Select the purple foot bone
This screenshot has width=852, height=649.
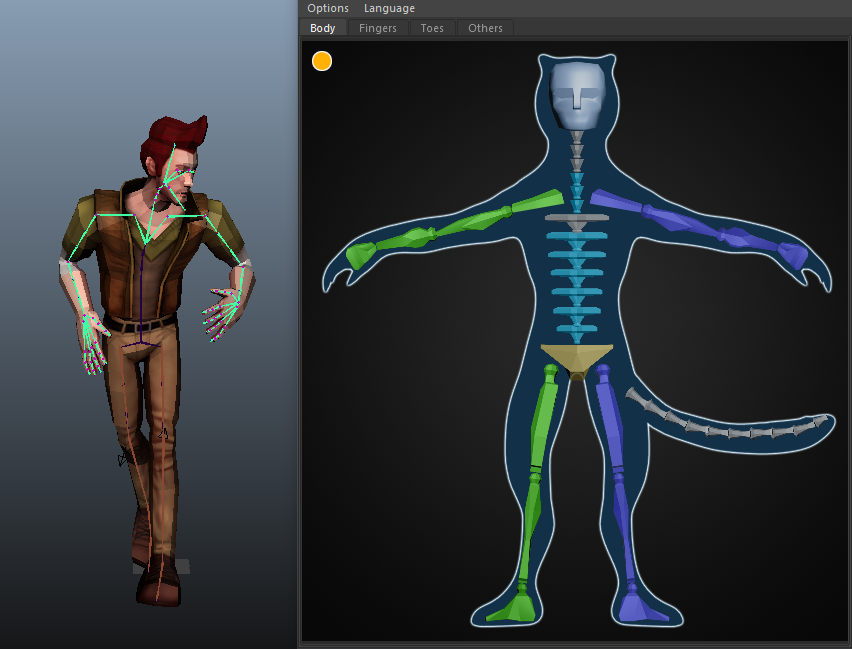point(633,607)
